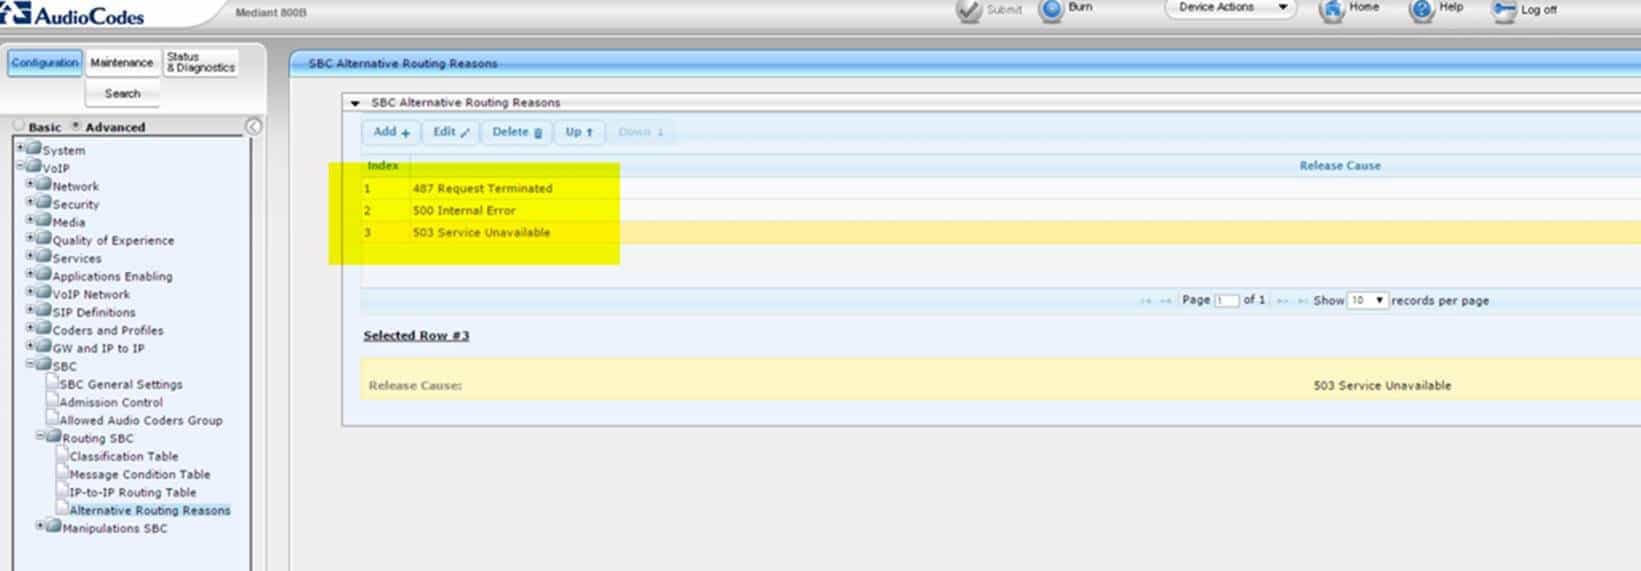Screen dimensions: 1641x571
Task: Click the page number input field
Action: click(x=1226, y=300)
